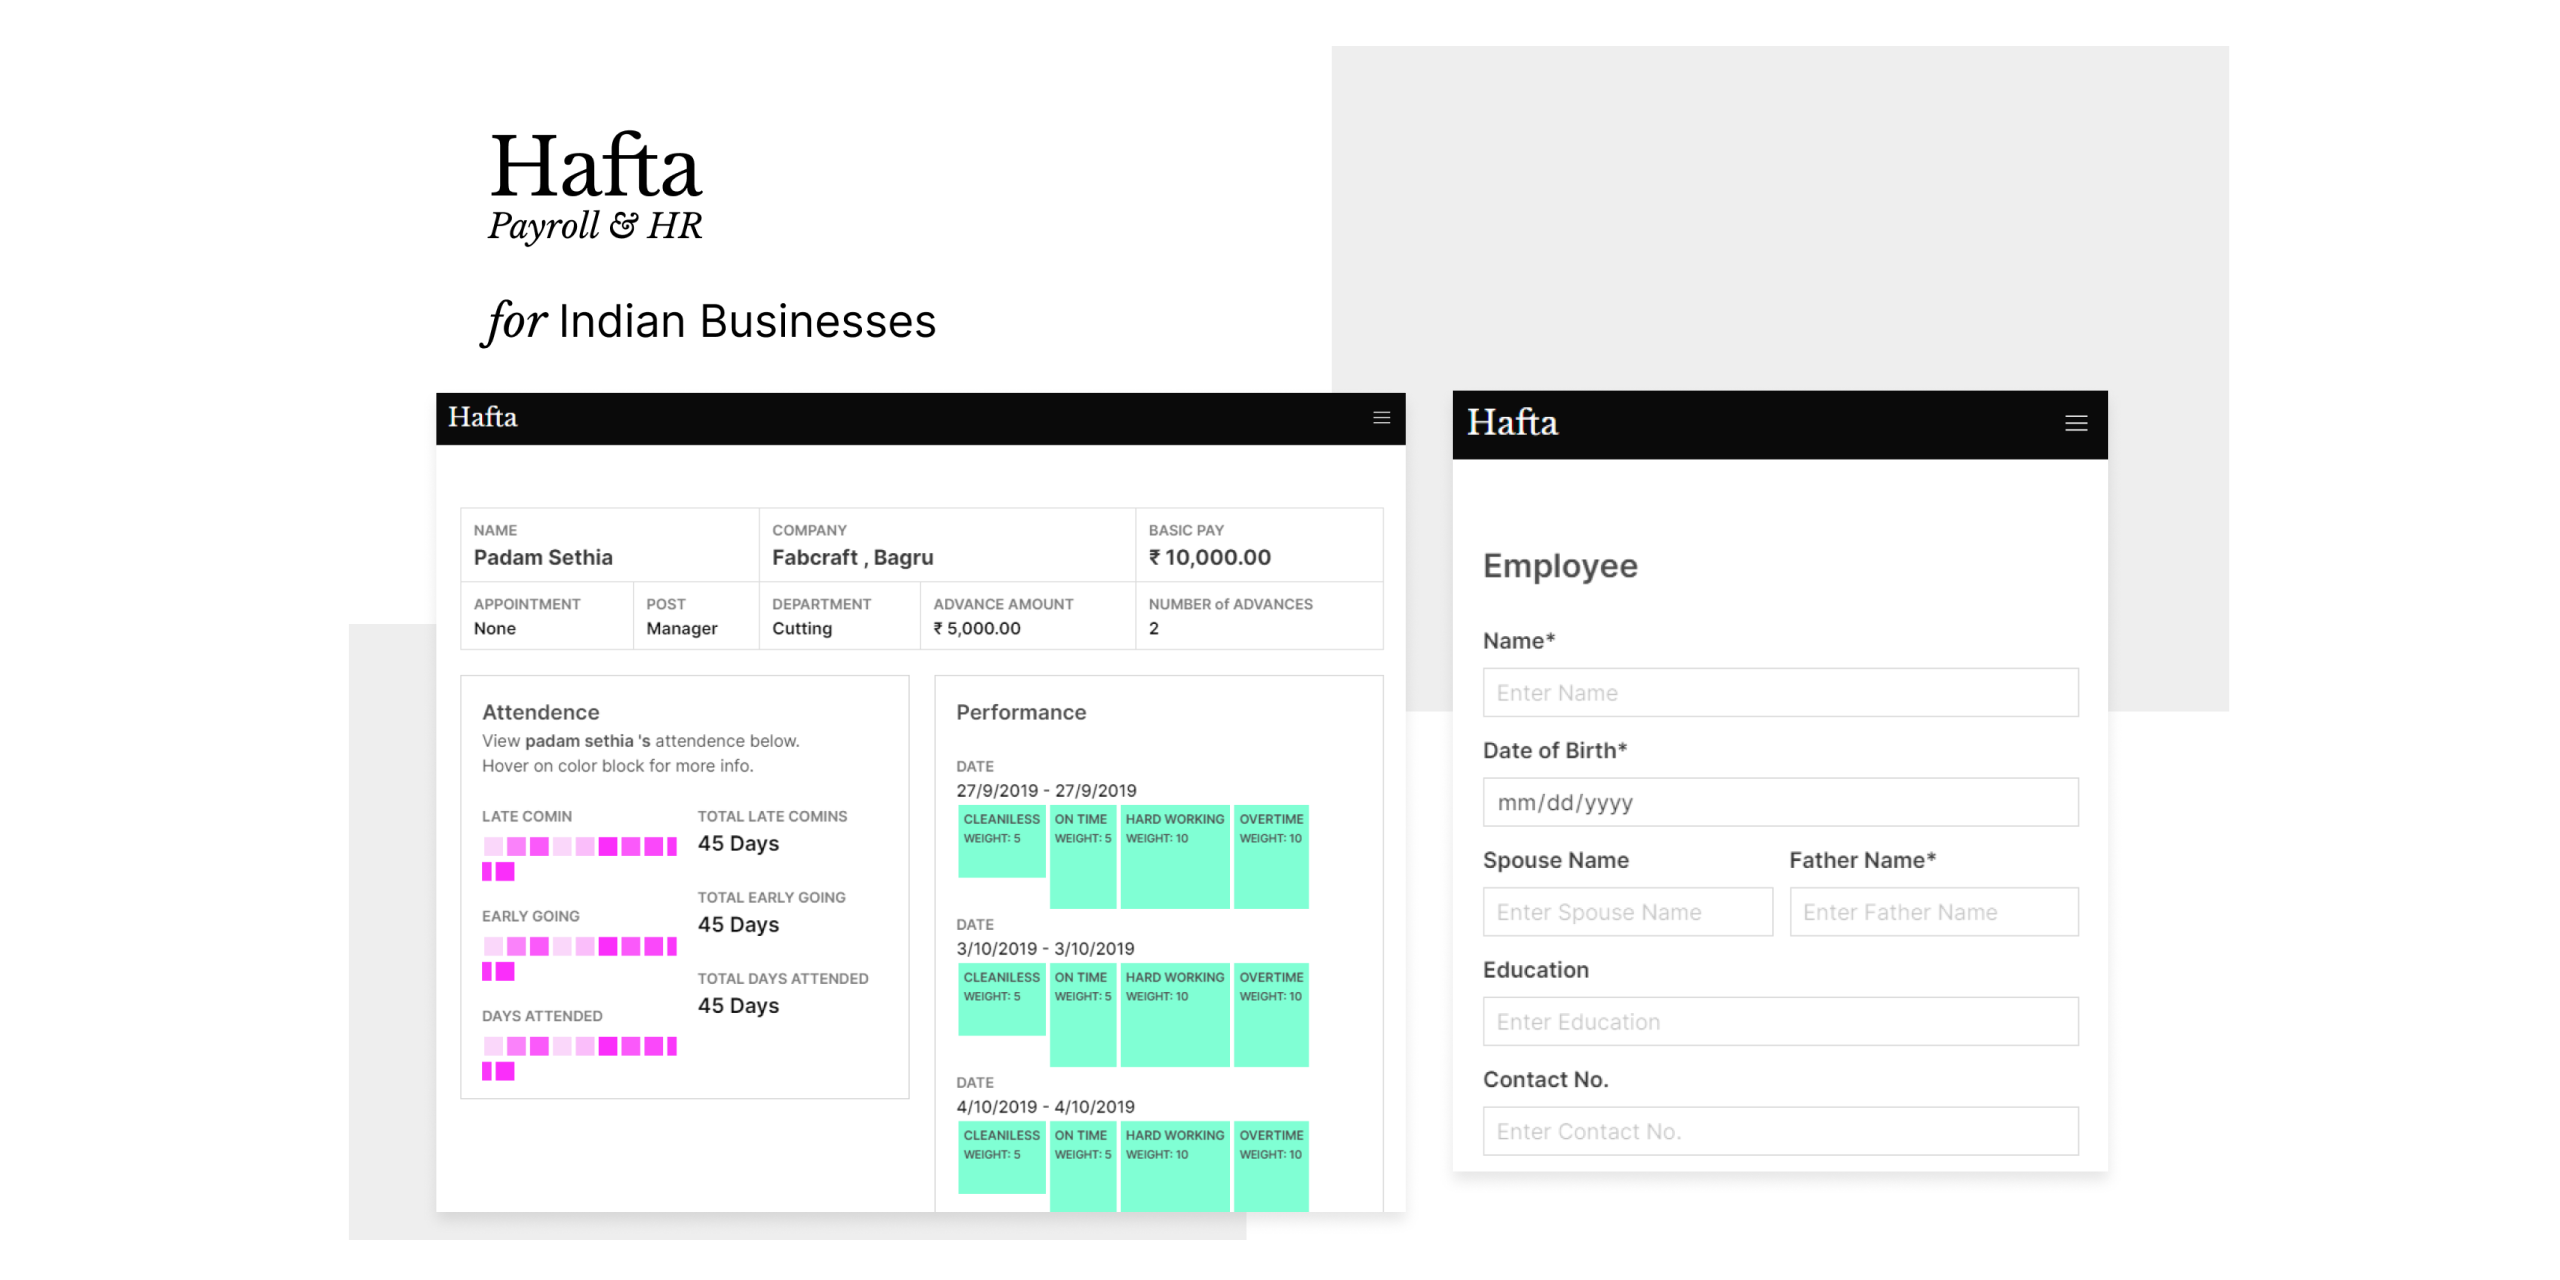This screenshot has height=1280, width=2560.
Task: Select Hard Working block for 27/9/2019
Action: (1174, 857)
